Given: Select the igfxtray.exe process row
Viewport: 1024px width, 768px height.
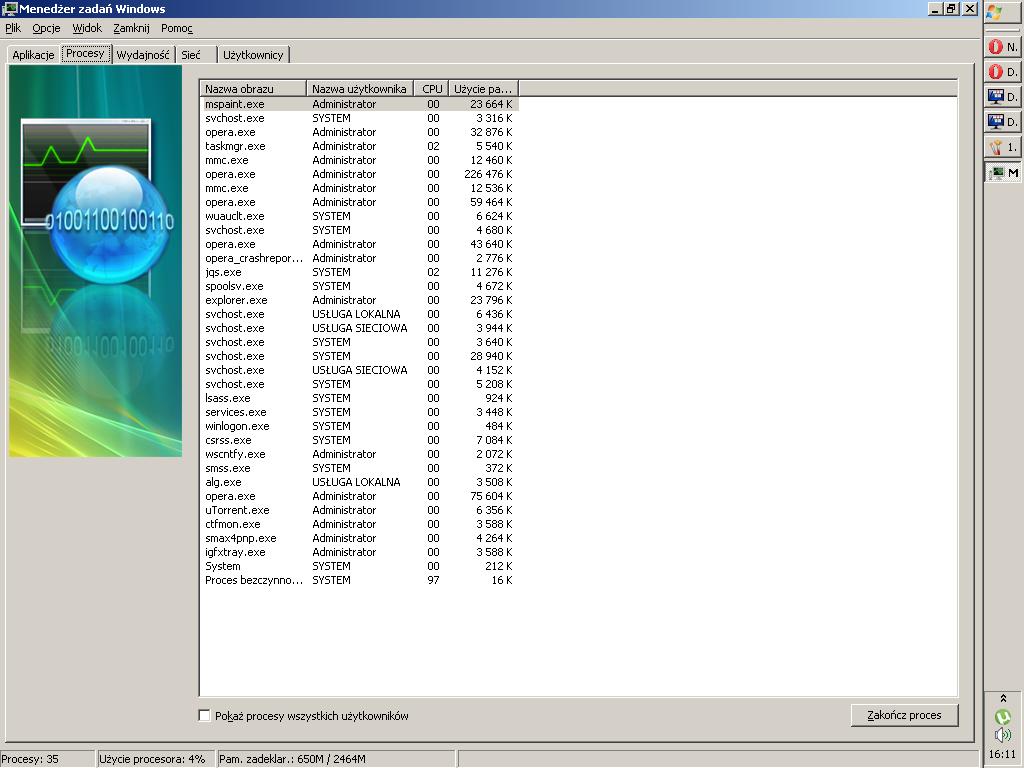Looking at the screenshot, I should [359, 552].
